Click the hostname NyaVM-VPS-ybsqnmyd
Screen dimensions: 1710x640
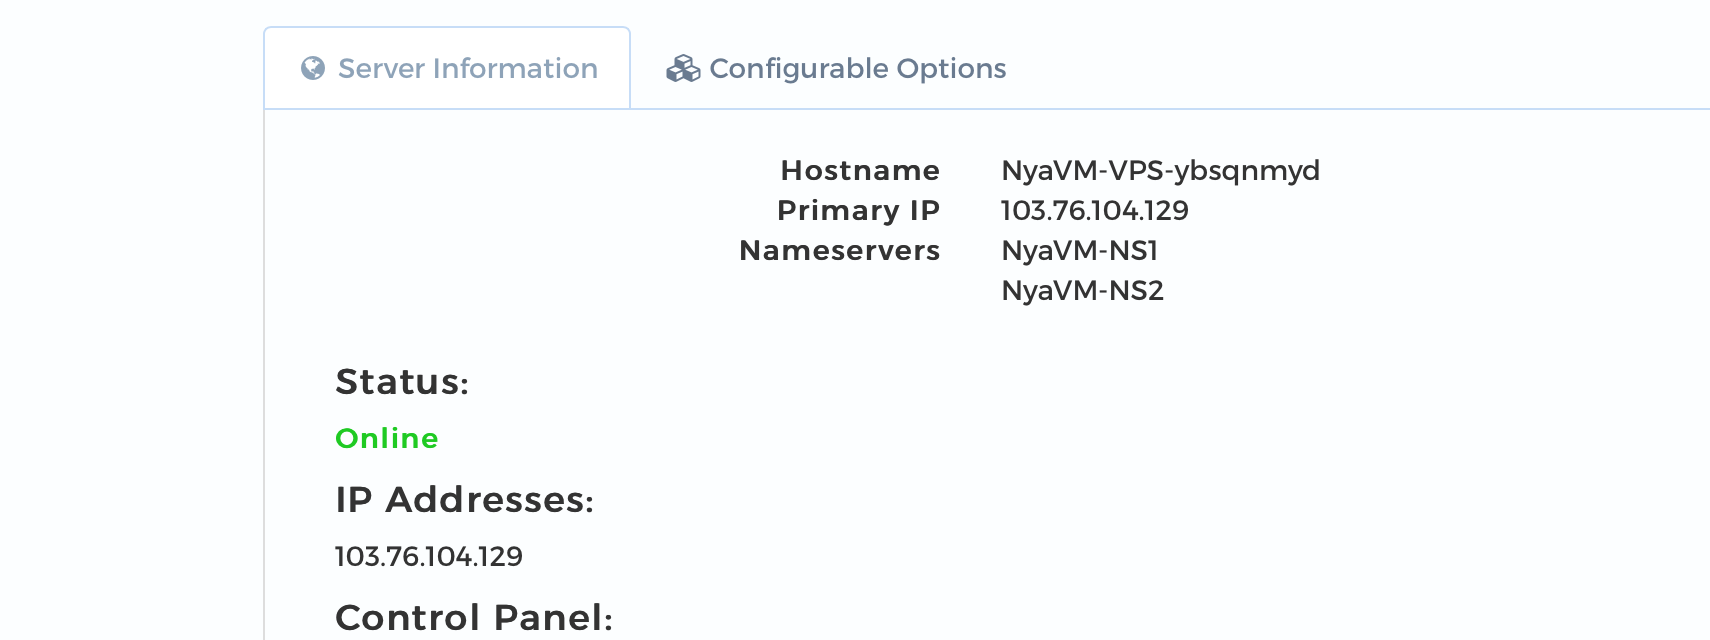[x=1160, y=170]
